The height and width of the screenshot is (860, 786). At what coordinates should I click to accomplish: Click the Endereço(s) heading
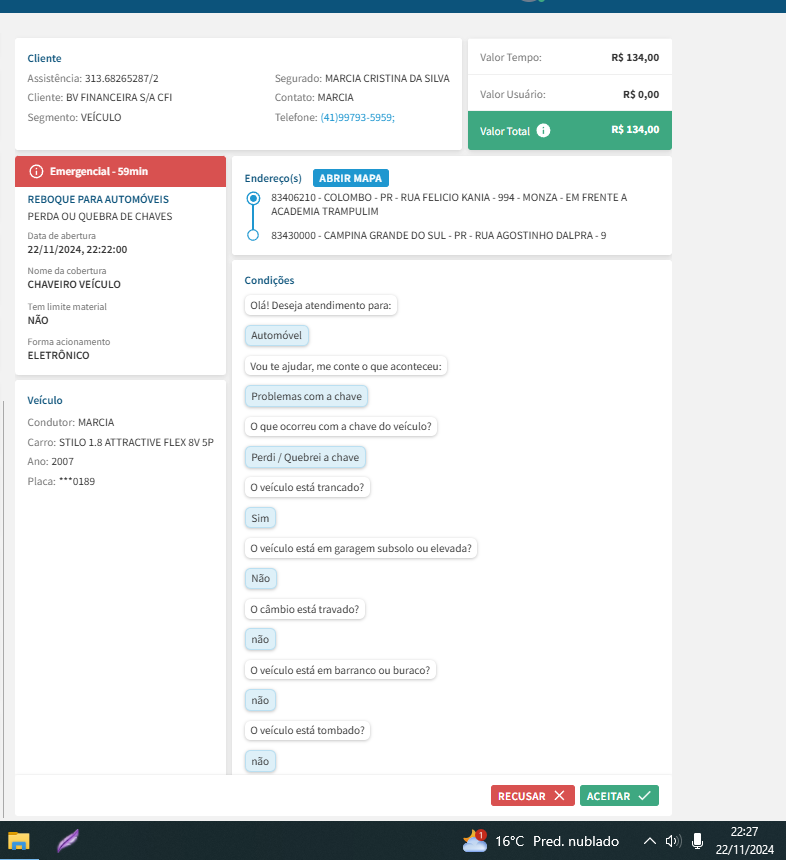coord(273,178)
